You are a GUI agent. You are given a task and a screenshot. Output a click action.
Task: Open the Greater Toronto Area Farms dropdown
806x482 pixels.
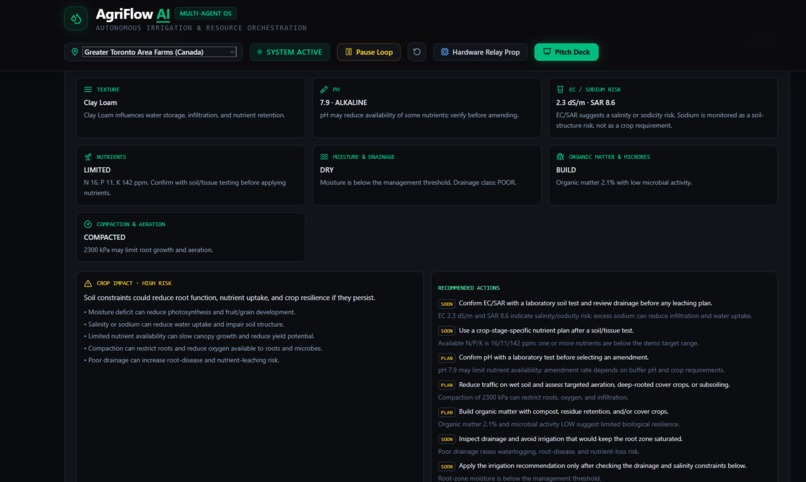[x=159, y=52]
